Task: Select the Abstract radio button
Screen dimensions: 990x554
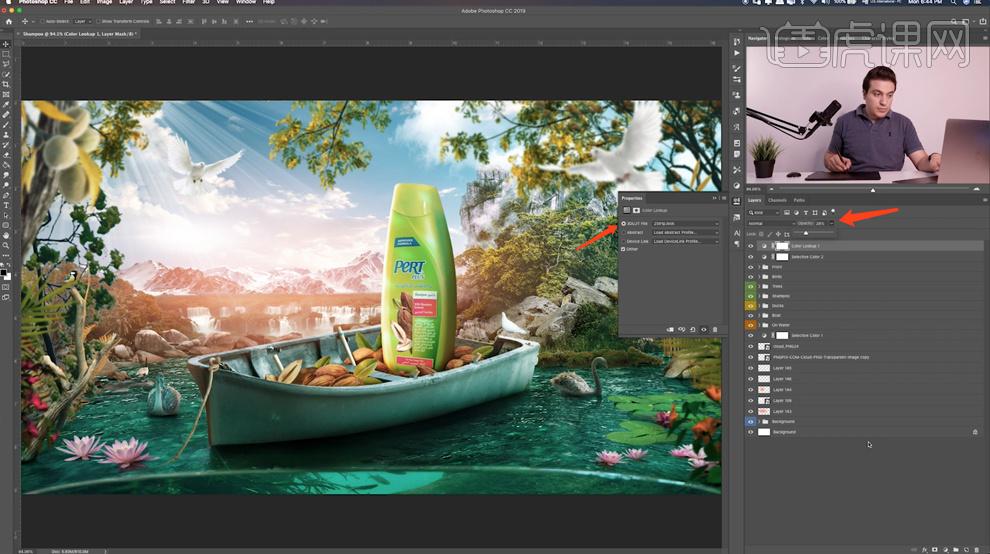Action: [624, 232]
